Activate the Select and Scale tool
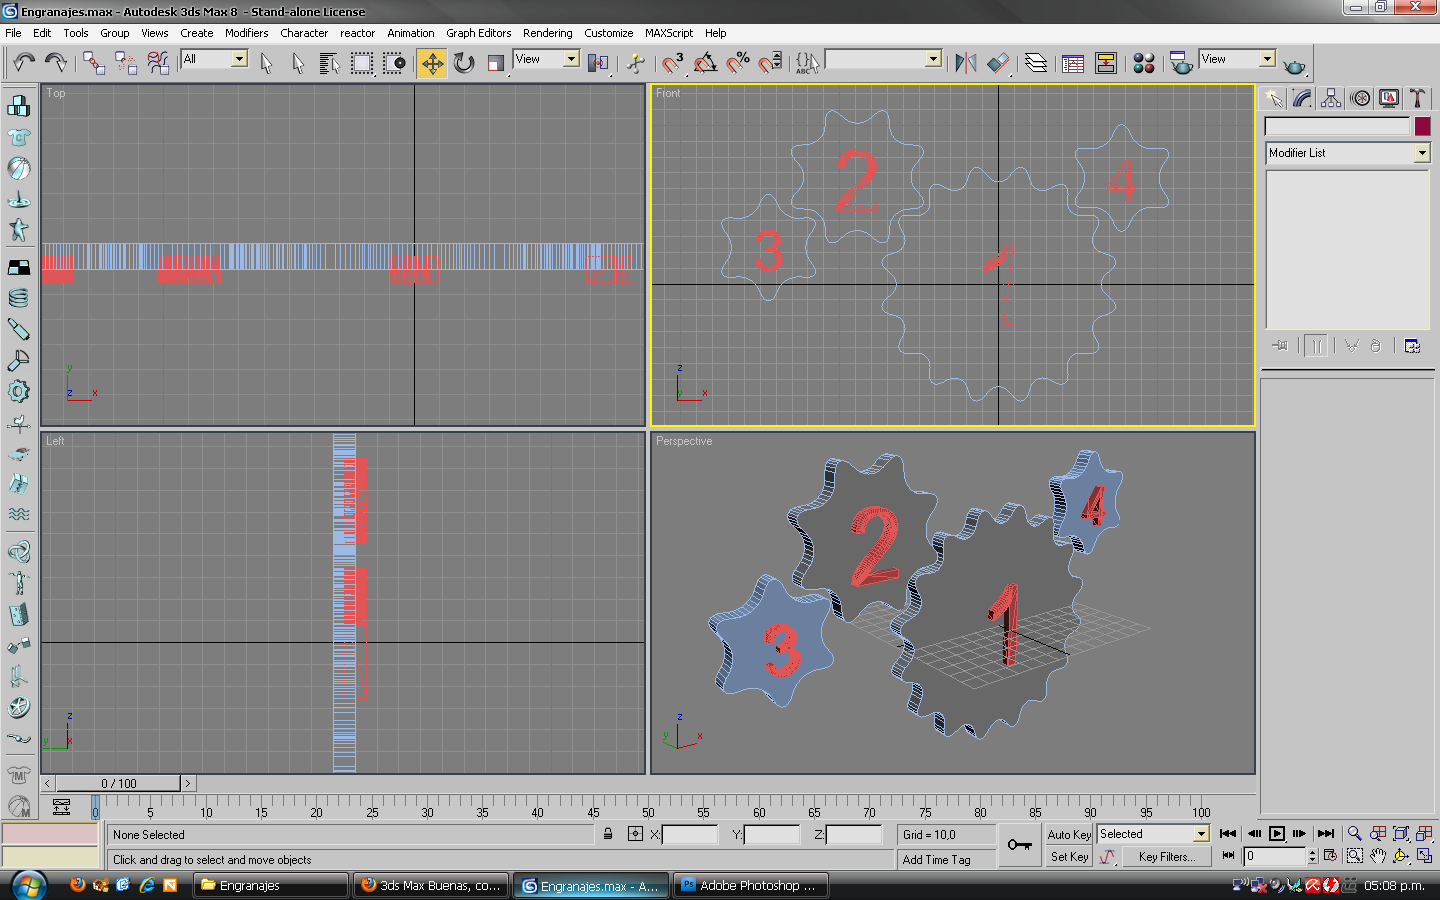 click(496, 63)
